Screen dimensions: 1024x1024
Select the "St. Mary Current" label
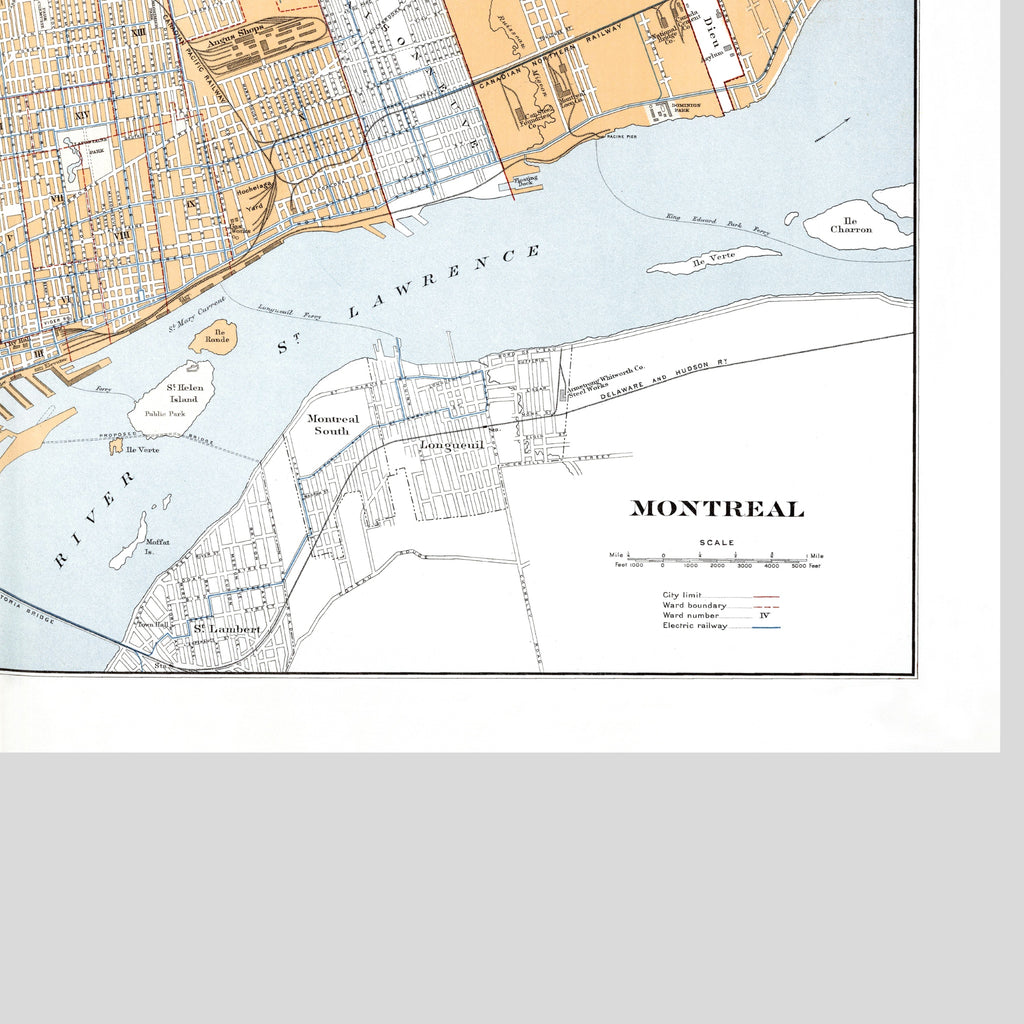196,315
